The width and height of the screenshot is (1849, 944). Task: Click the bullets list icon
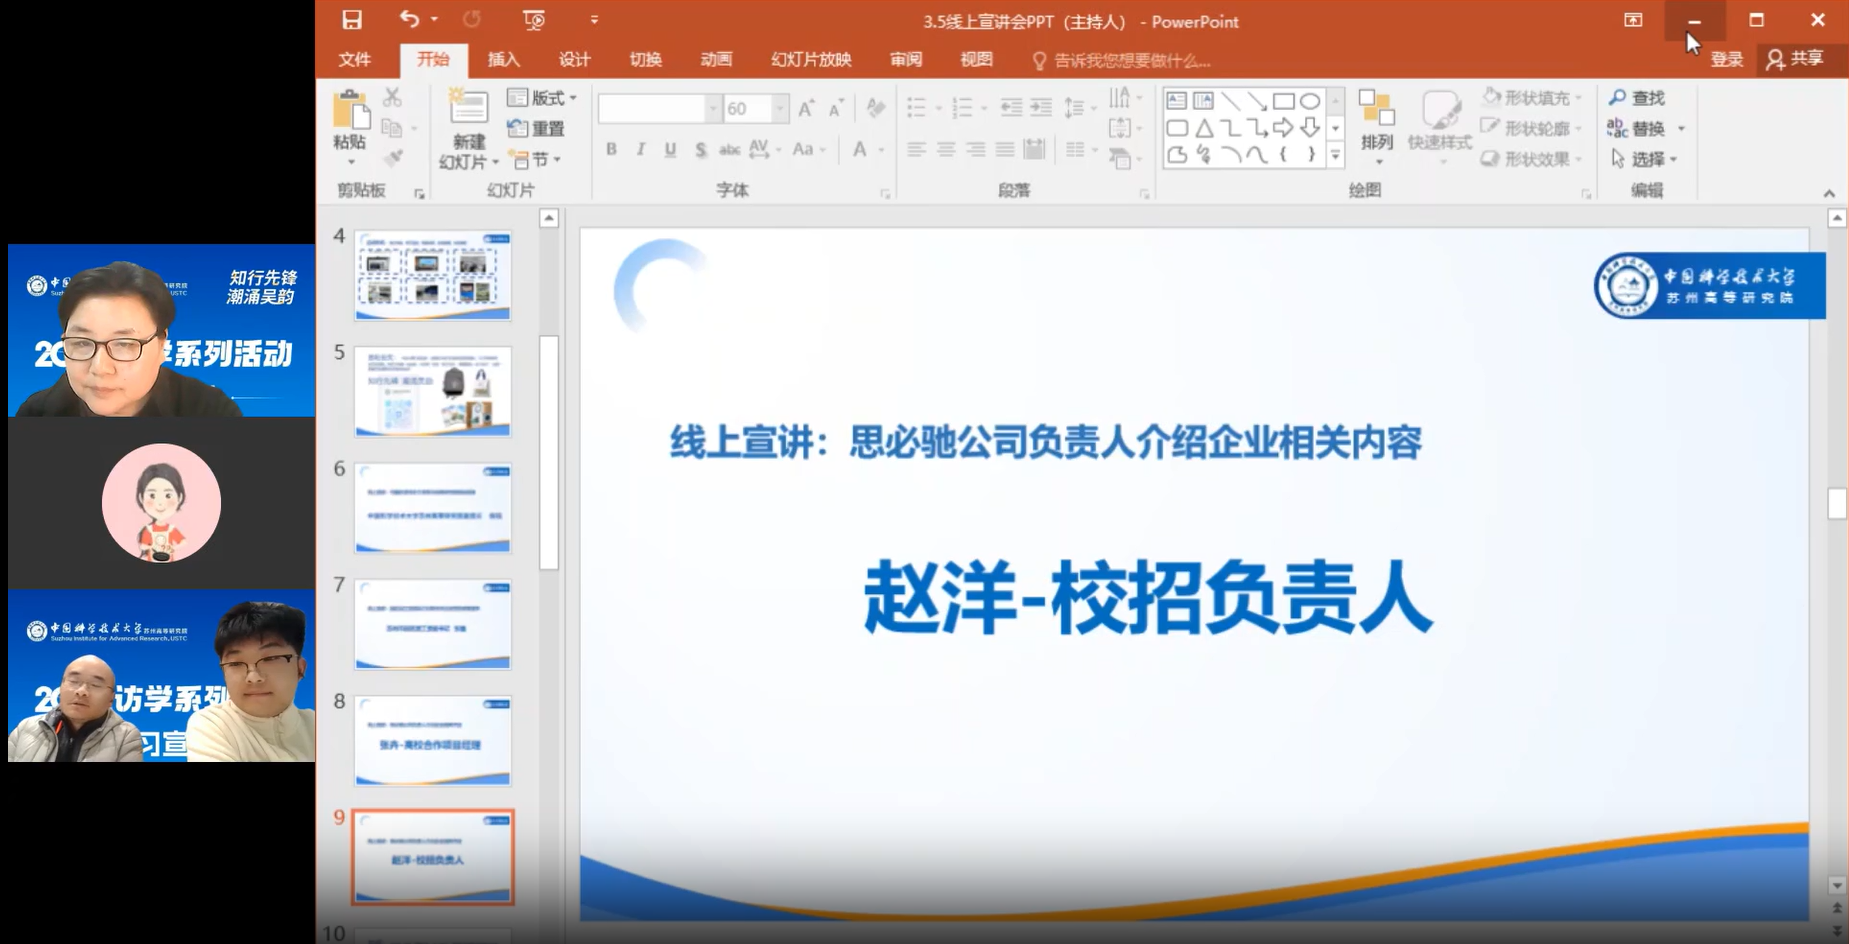point(916,108)
